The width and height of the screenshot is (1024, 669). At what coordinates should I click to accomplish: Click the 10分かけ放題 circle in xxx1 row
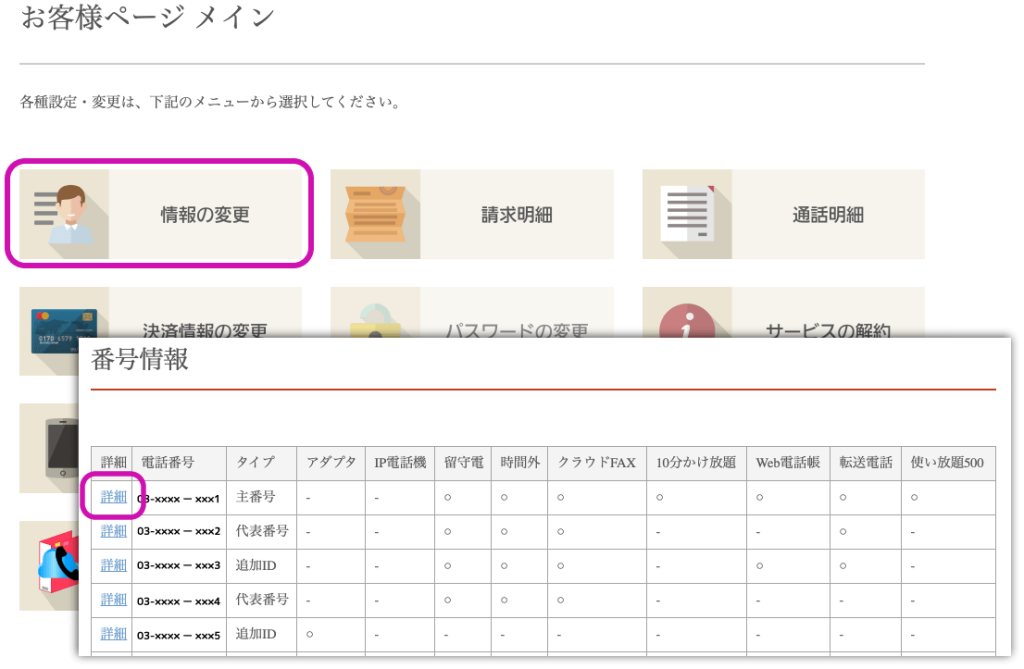[x=660, y=498]
